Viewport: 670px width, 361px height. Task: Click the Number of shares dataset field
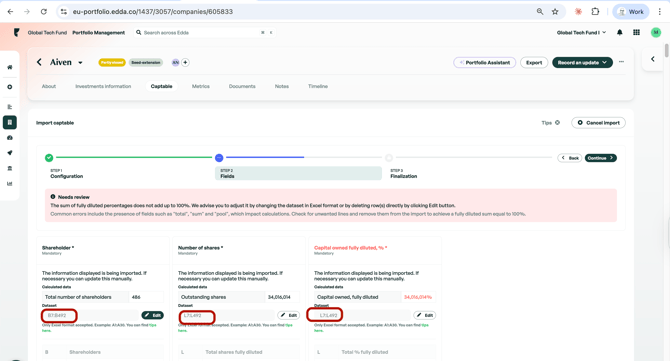tap(226, 315)
